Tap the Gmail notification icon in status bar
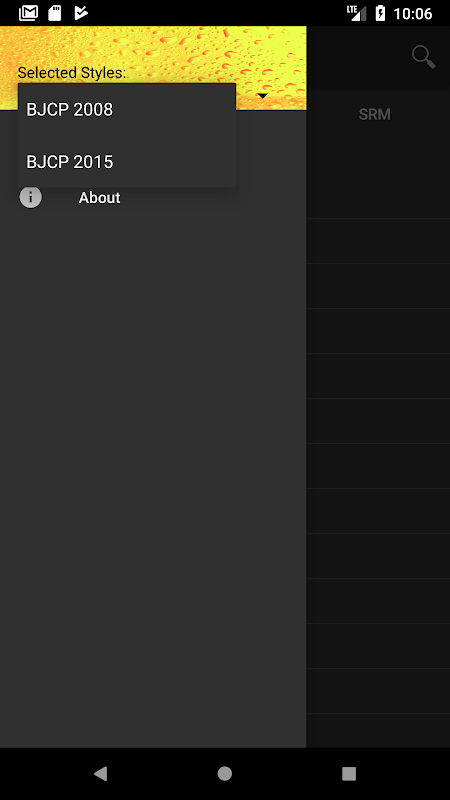The height and width of the screenshot is (800, 450). point(29,13)
